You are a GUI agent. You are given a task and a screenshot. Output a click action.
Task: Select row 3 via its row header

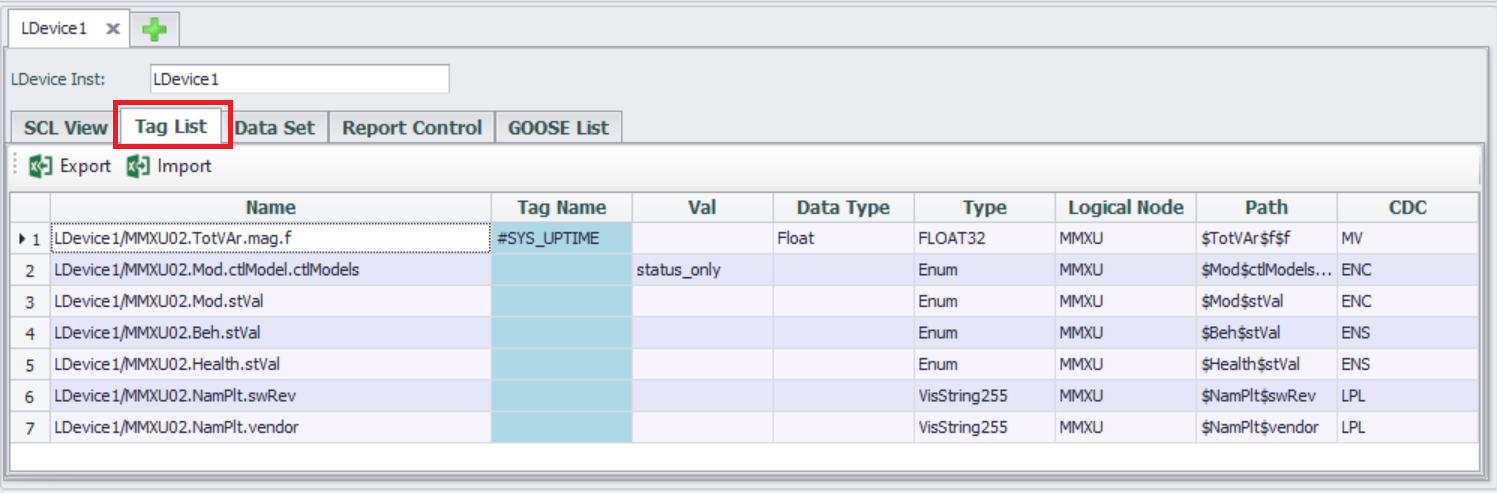30,302
